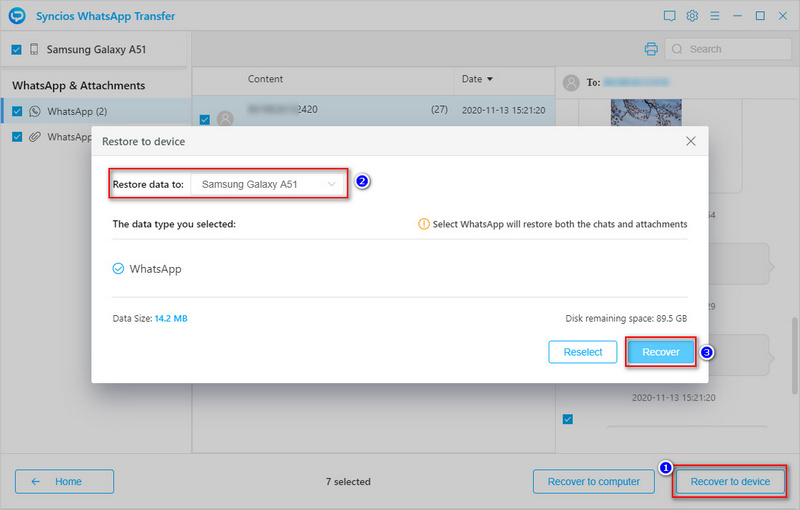
Task: Open the blossom photo thumbnail in chat
Action: (x=646, y=113)
